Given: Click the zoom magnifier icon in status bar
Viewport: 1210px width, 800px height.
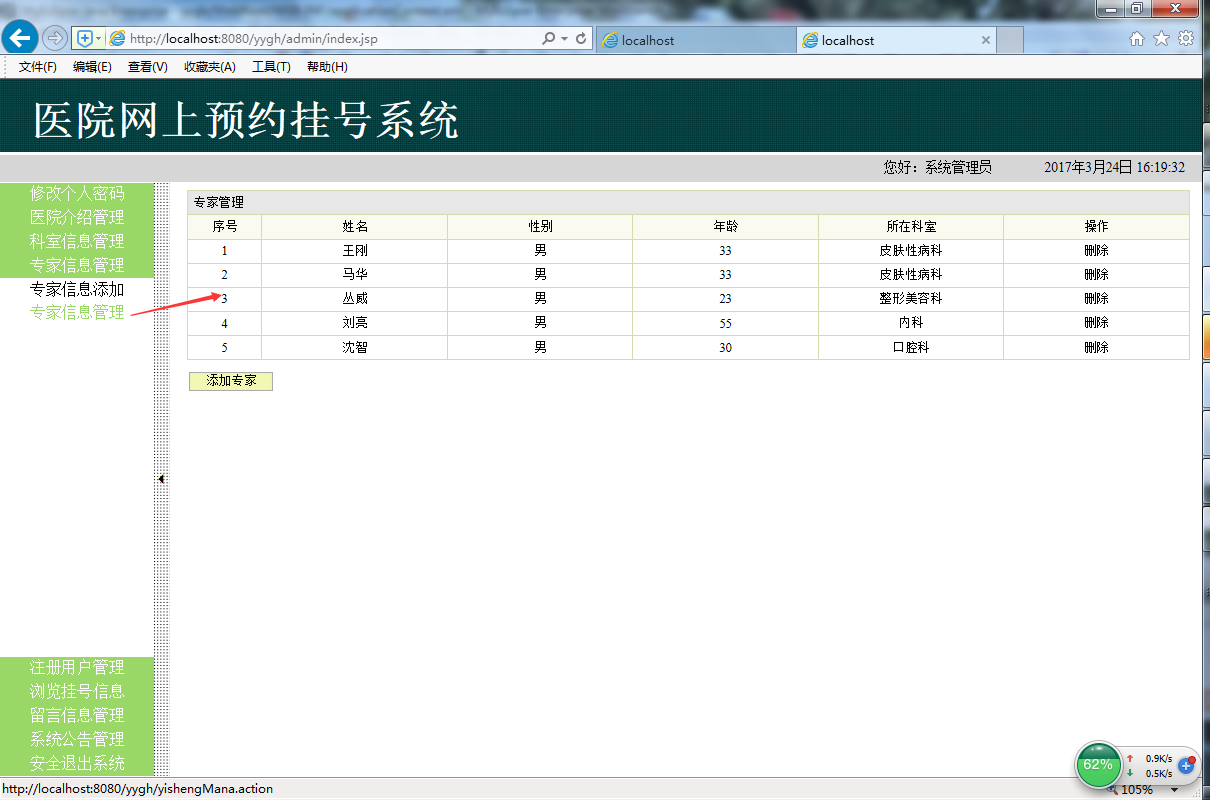Looking at the screenshot, I should pos(1112,790).
